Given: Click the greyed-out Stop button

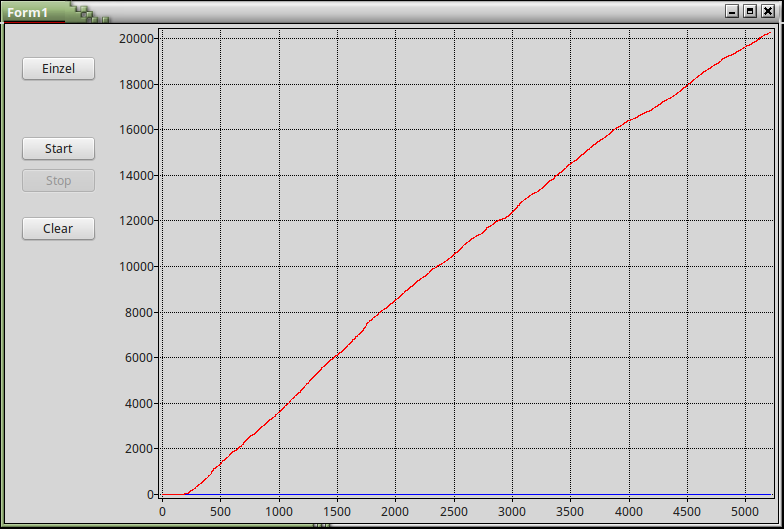Looking at the screenshot, I should point(58,181).
